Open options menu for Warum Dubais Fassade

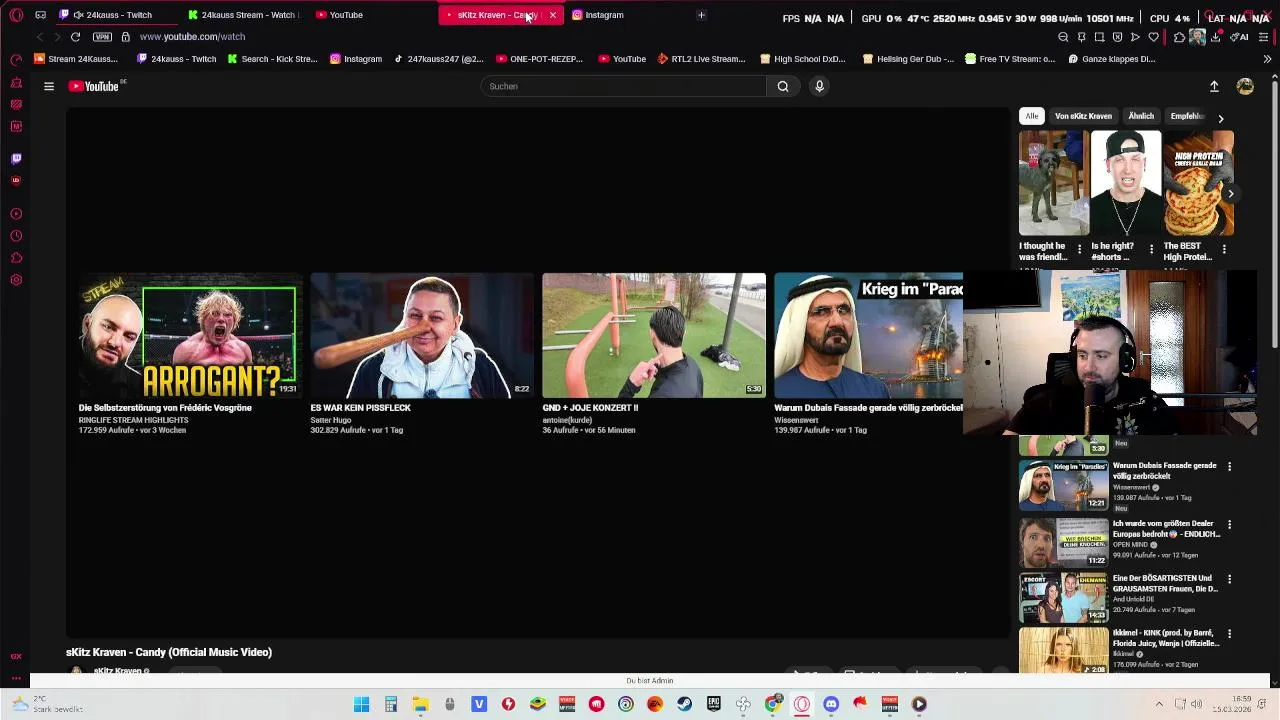coord(1229,467)
